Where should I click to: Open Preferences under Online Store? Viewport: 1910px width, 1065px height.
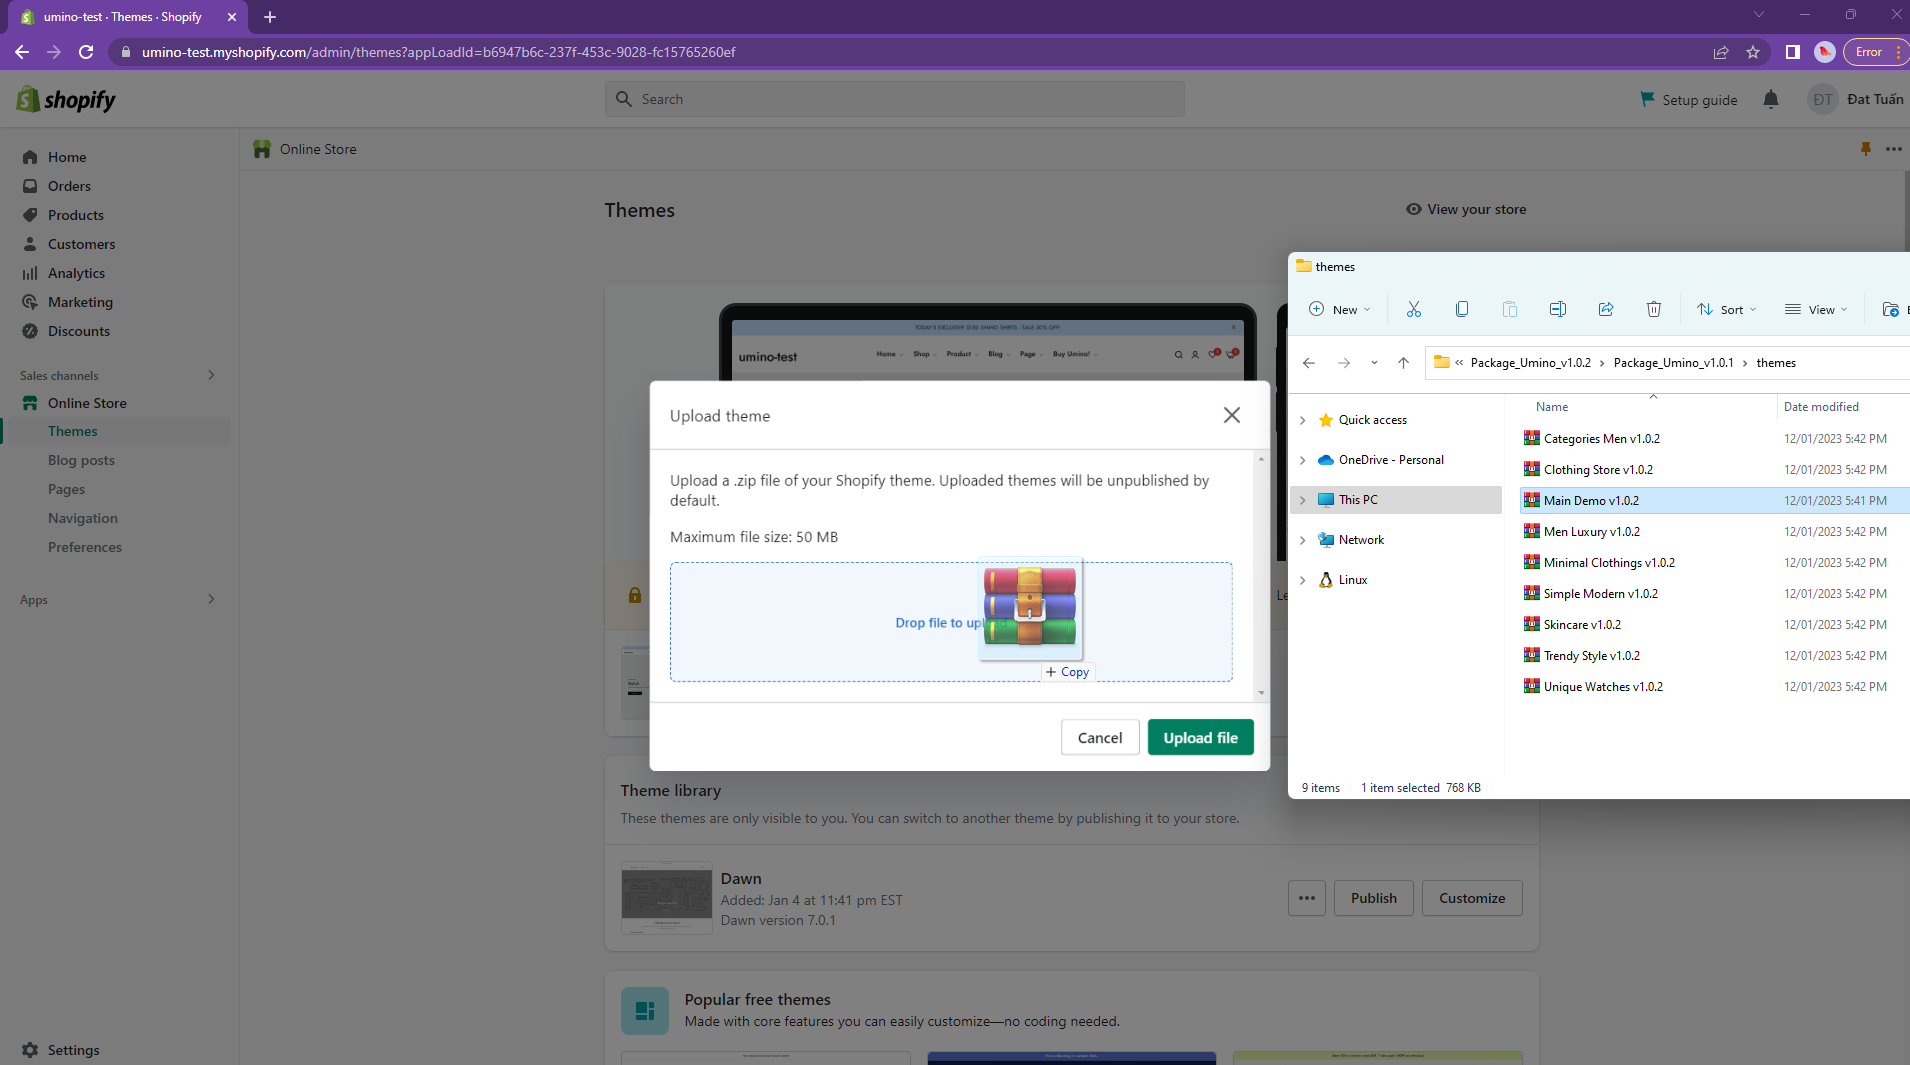(84, 547)
